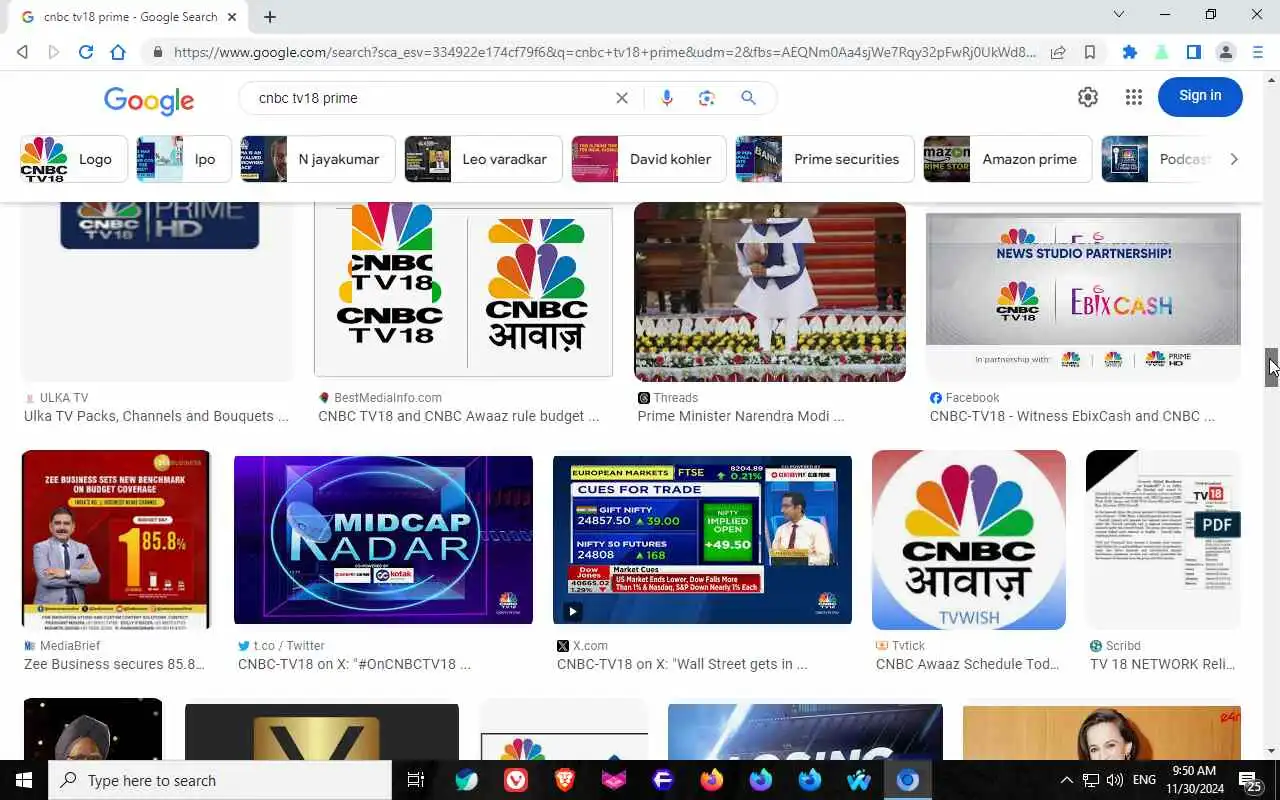
Task: Open the Facebook EbixCash result link
Action: (1072, 416)
